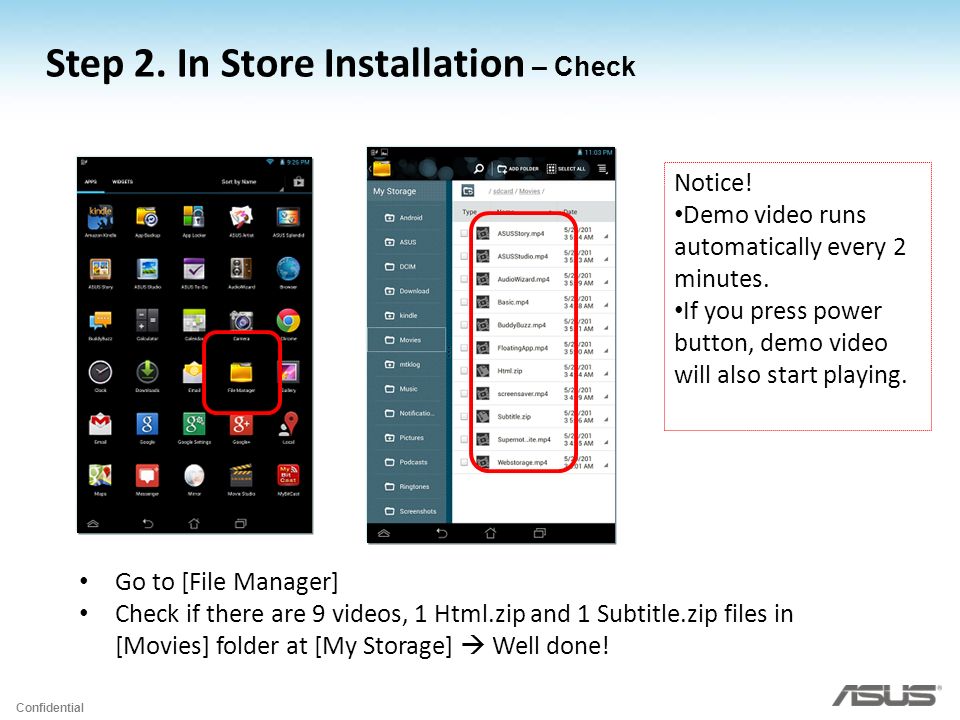
Task: Expand the options arrow for Html.zip
Action: pyautogui.click(x=606, y=373)
